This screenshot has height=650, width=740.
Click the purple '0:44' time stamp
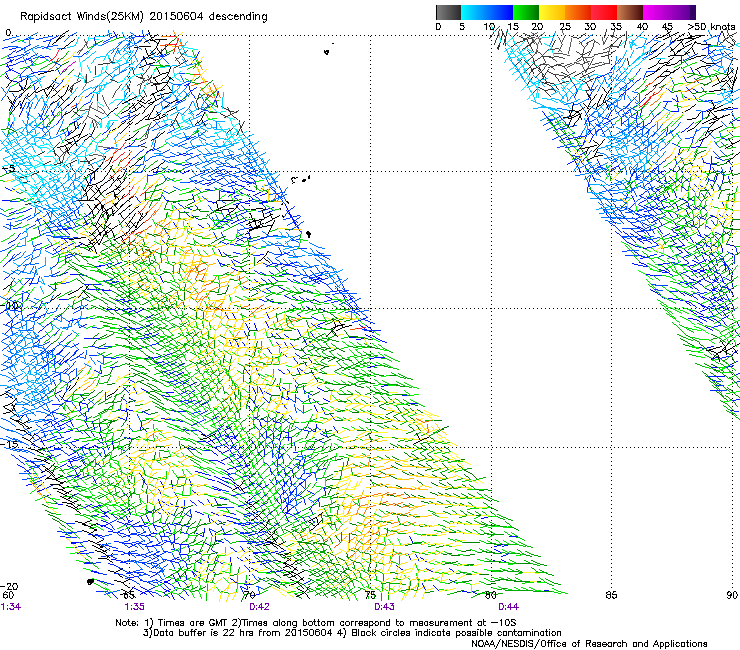point(508,607)
